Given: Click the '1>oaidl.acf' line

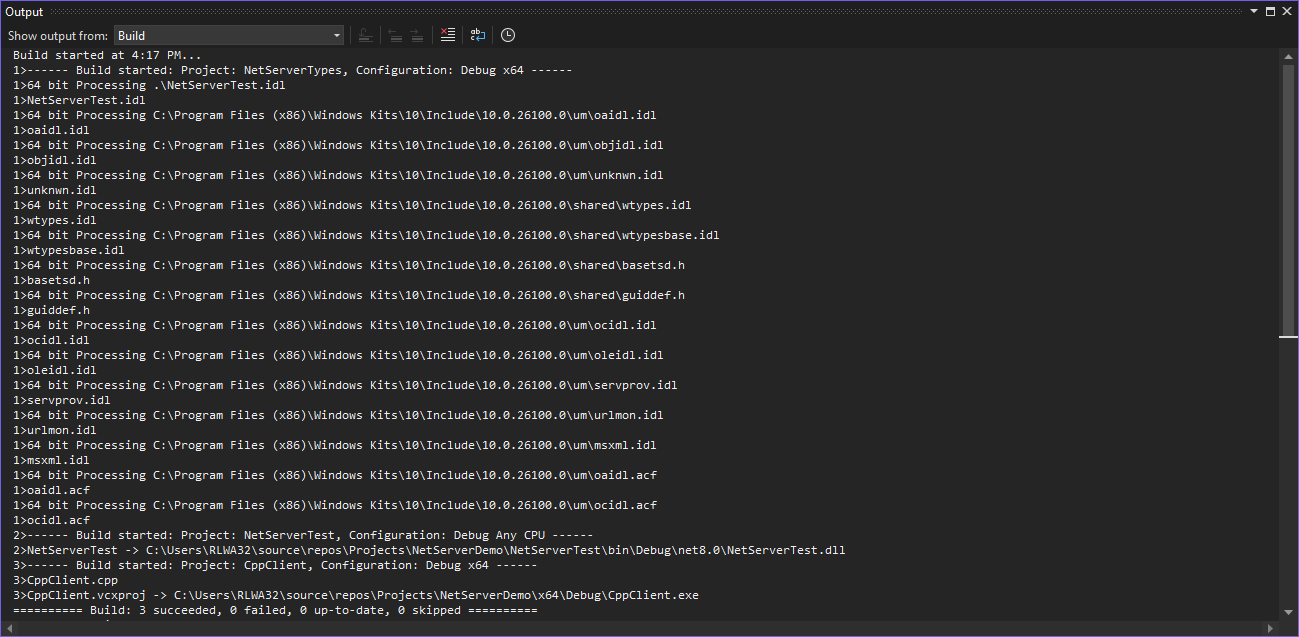Looking at the screenshot, I should 51,490.
